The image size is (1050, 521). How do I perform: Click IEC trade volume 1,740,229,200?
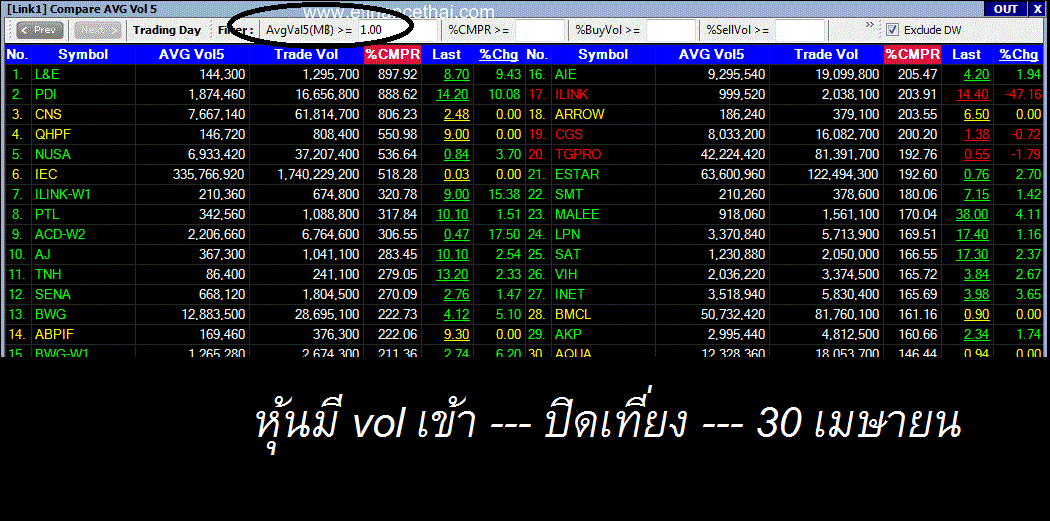pos(319,174)
